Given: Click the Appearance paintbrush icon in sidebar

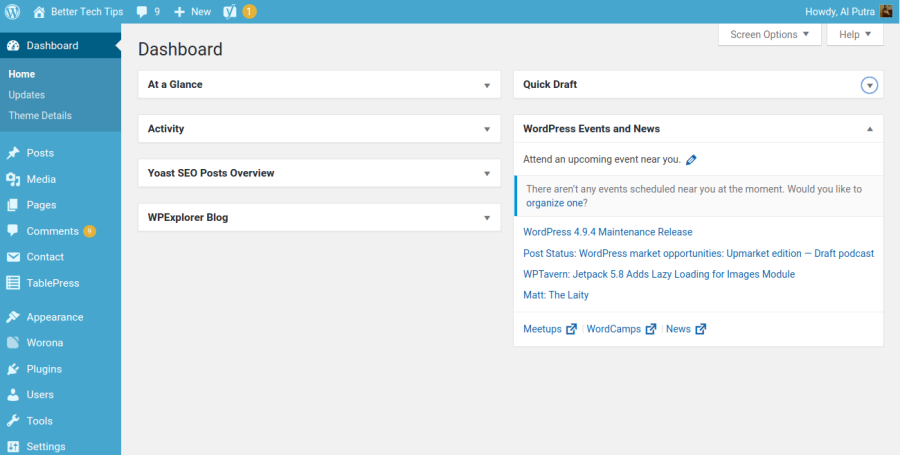Looking at the screenshot, I should tap(13, 317).
